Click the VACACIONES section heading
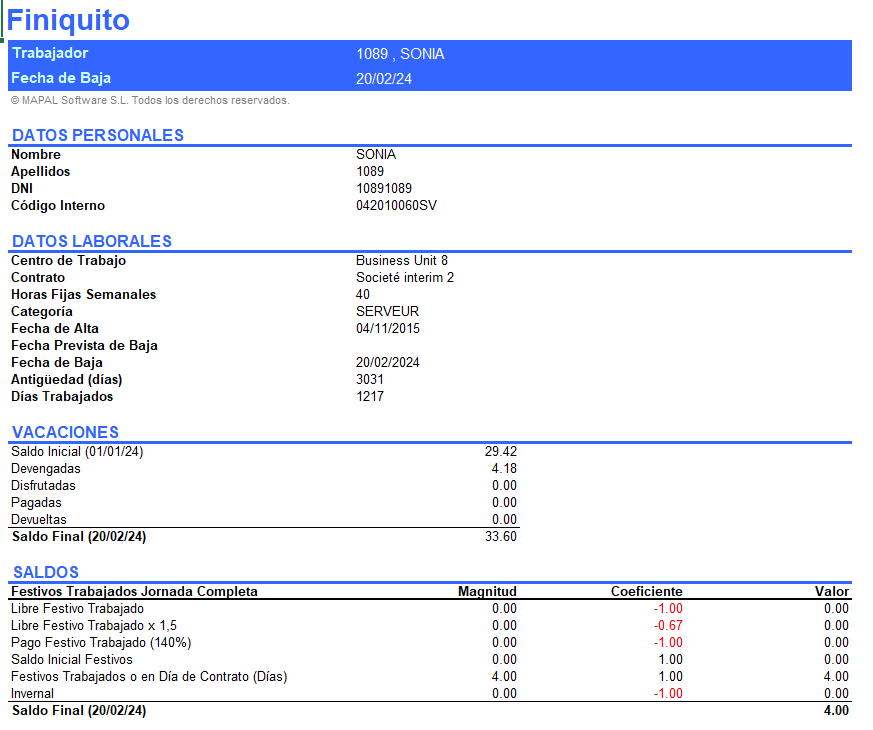 pos(66,432)
